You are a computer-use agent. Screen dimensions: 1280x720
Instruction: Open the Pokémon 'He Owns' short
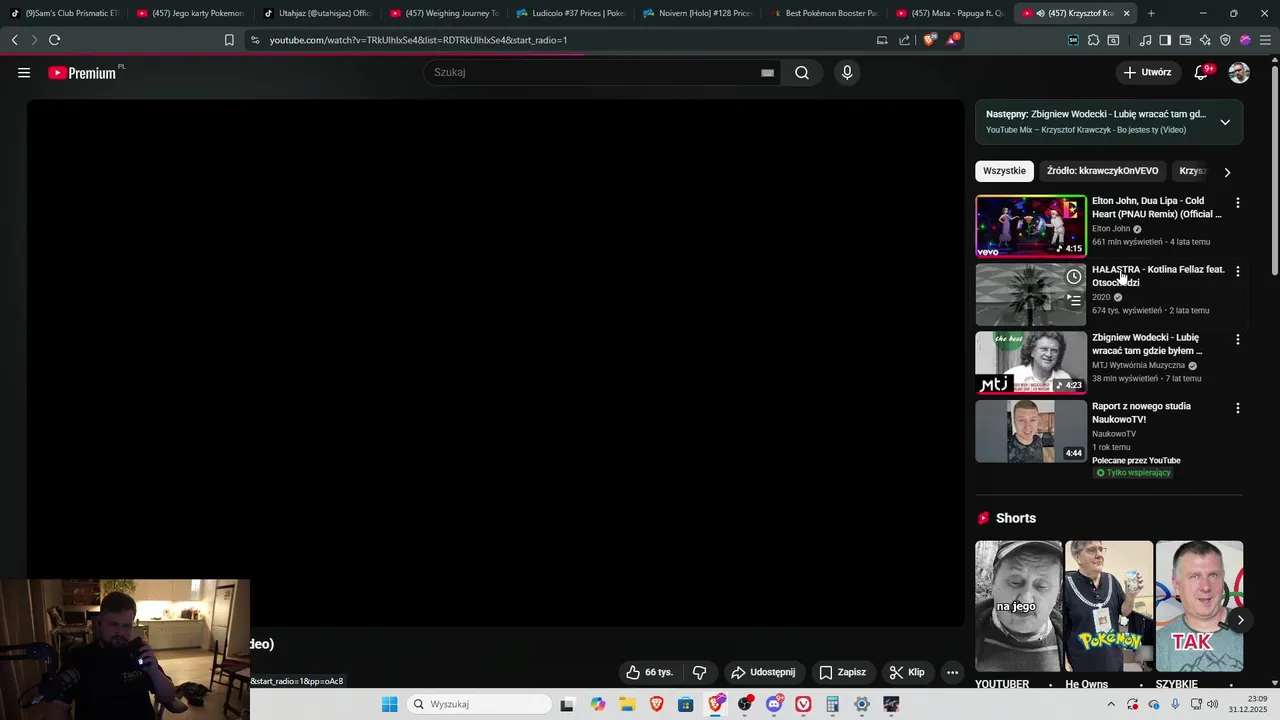pyautogui.click(x=1108, y=606)
